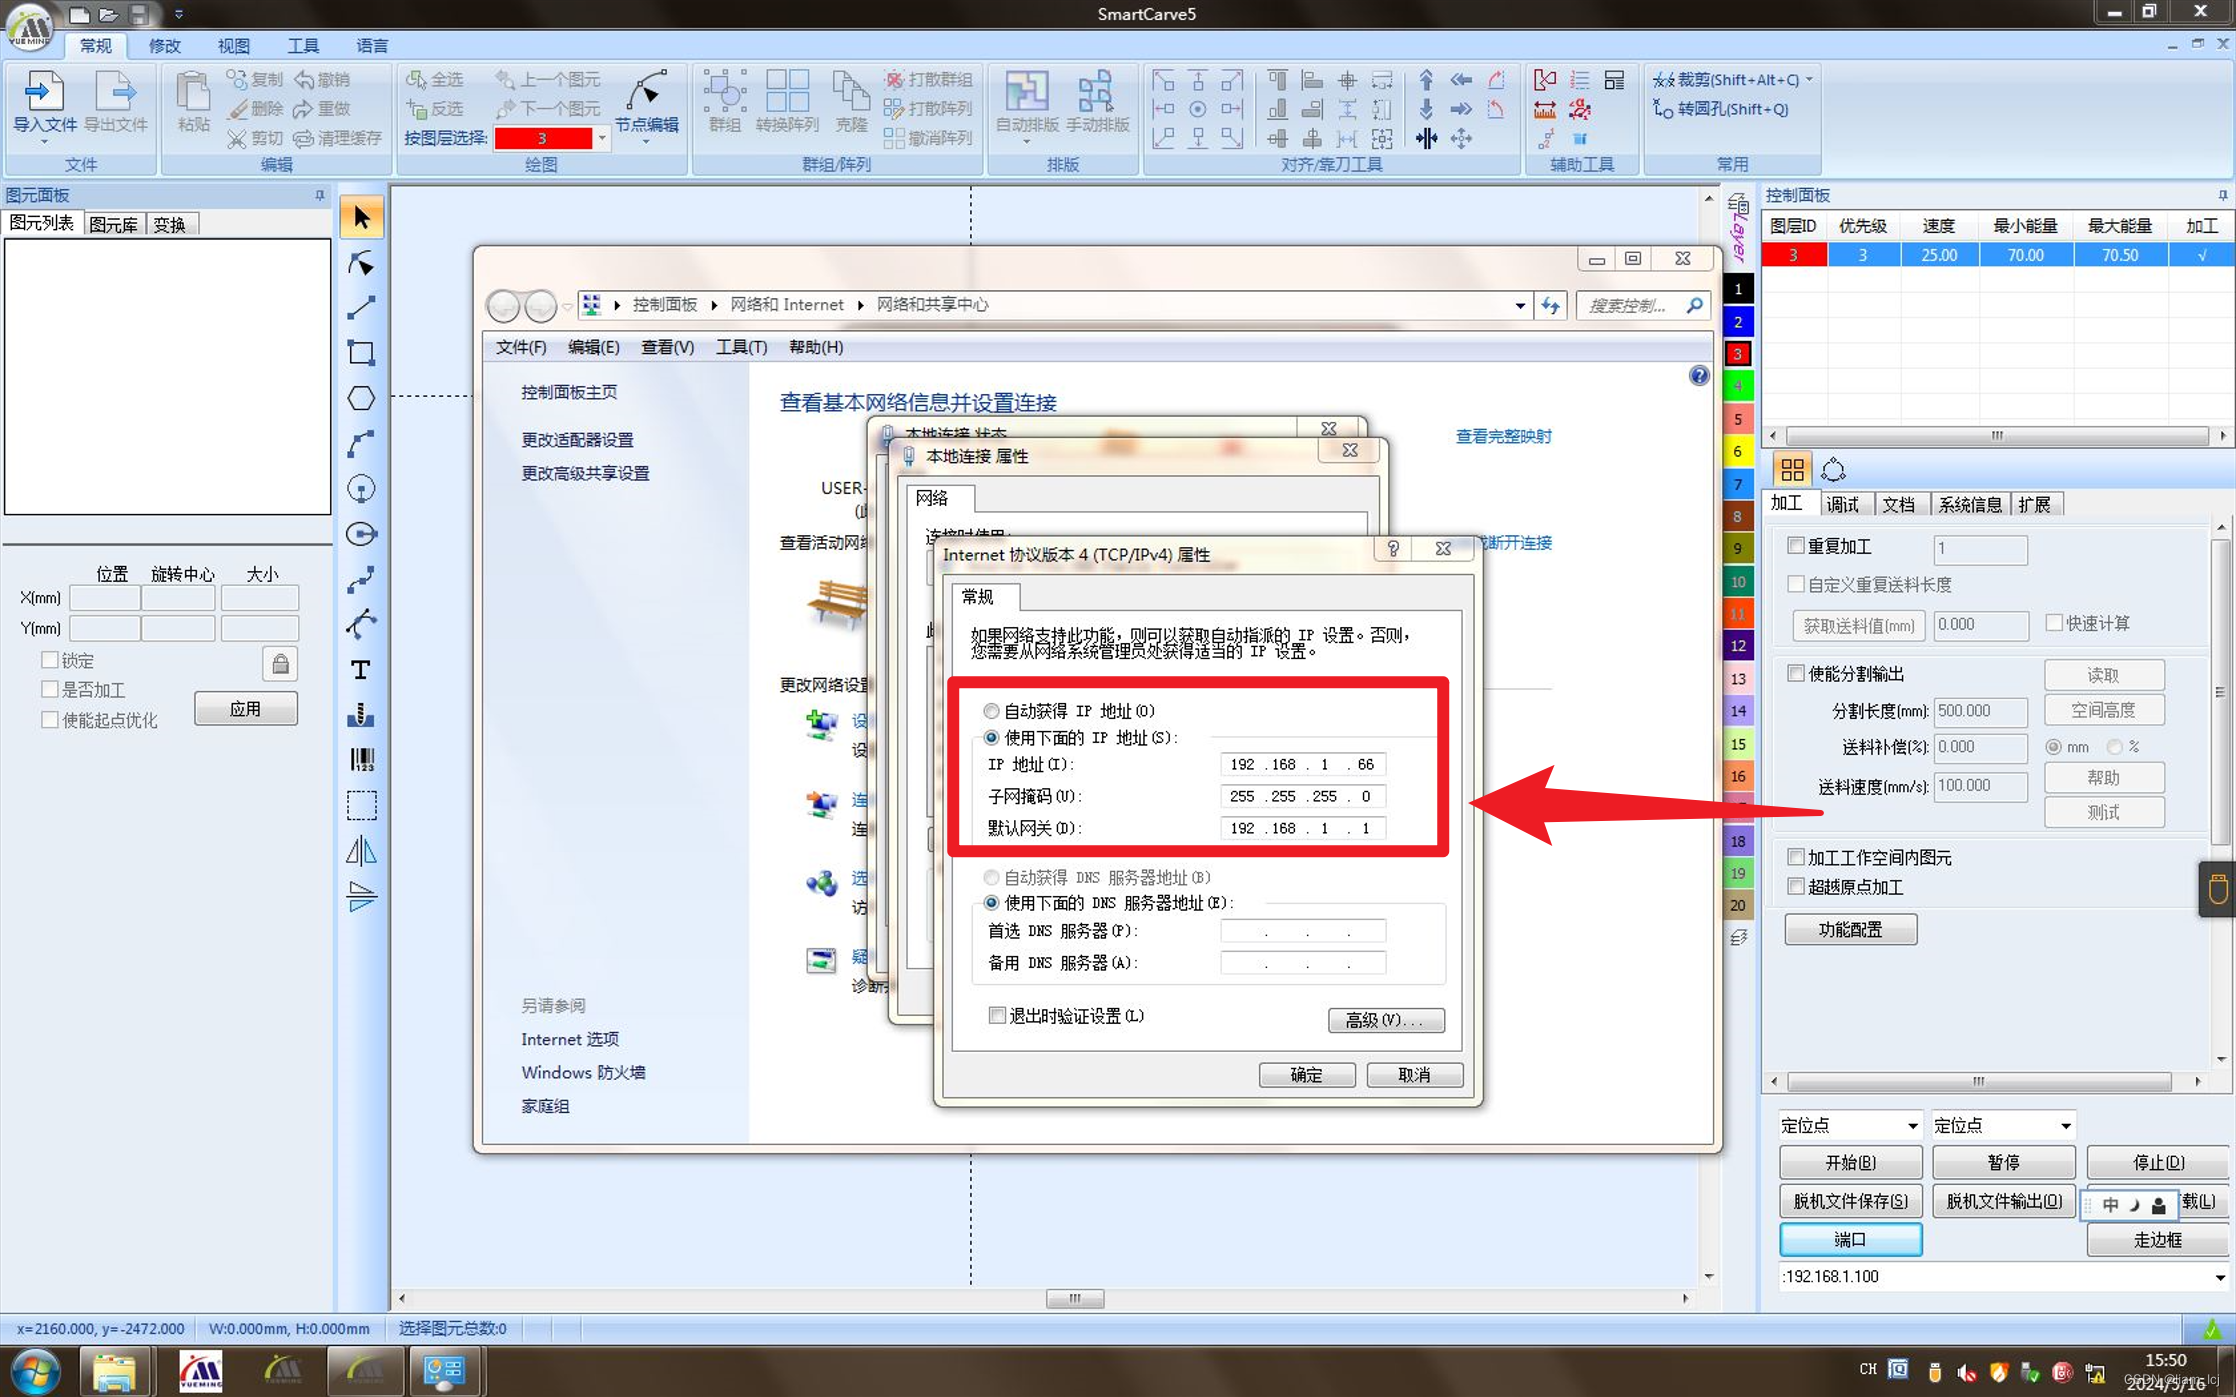Viewport: 2236px width, 1397px height.
Task: Click the Convert to round hole tool
Action: click(1721, 109)
